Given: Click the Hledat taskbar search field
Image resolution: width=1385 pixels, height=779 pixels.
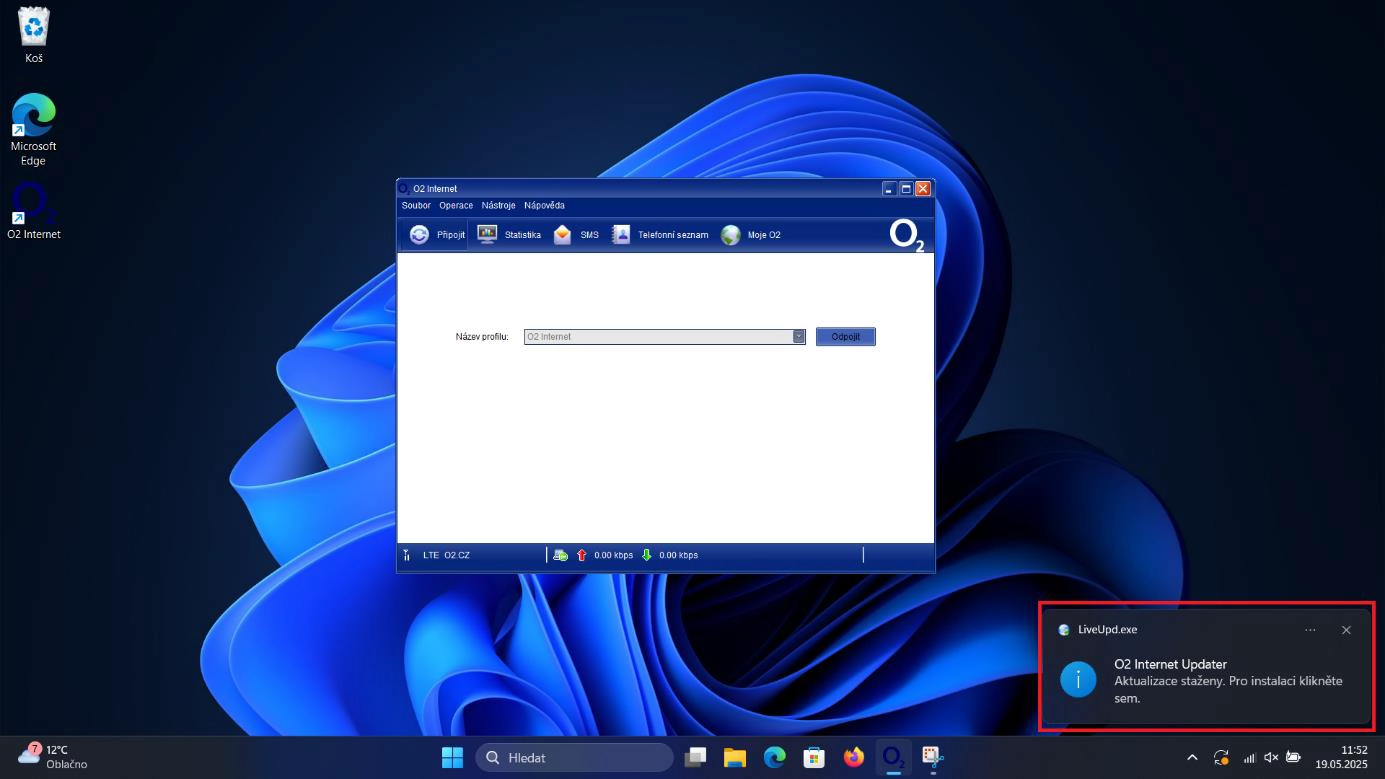Looking at the screenshot, I should 574,758.
